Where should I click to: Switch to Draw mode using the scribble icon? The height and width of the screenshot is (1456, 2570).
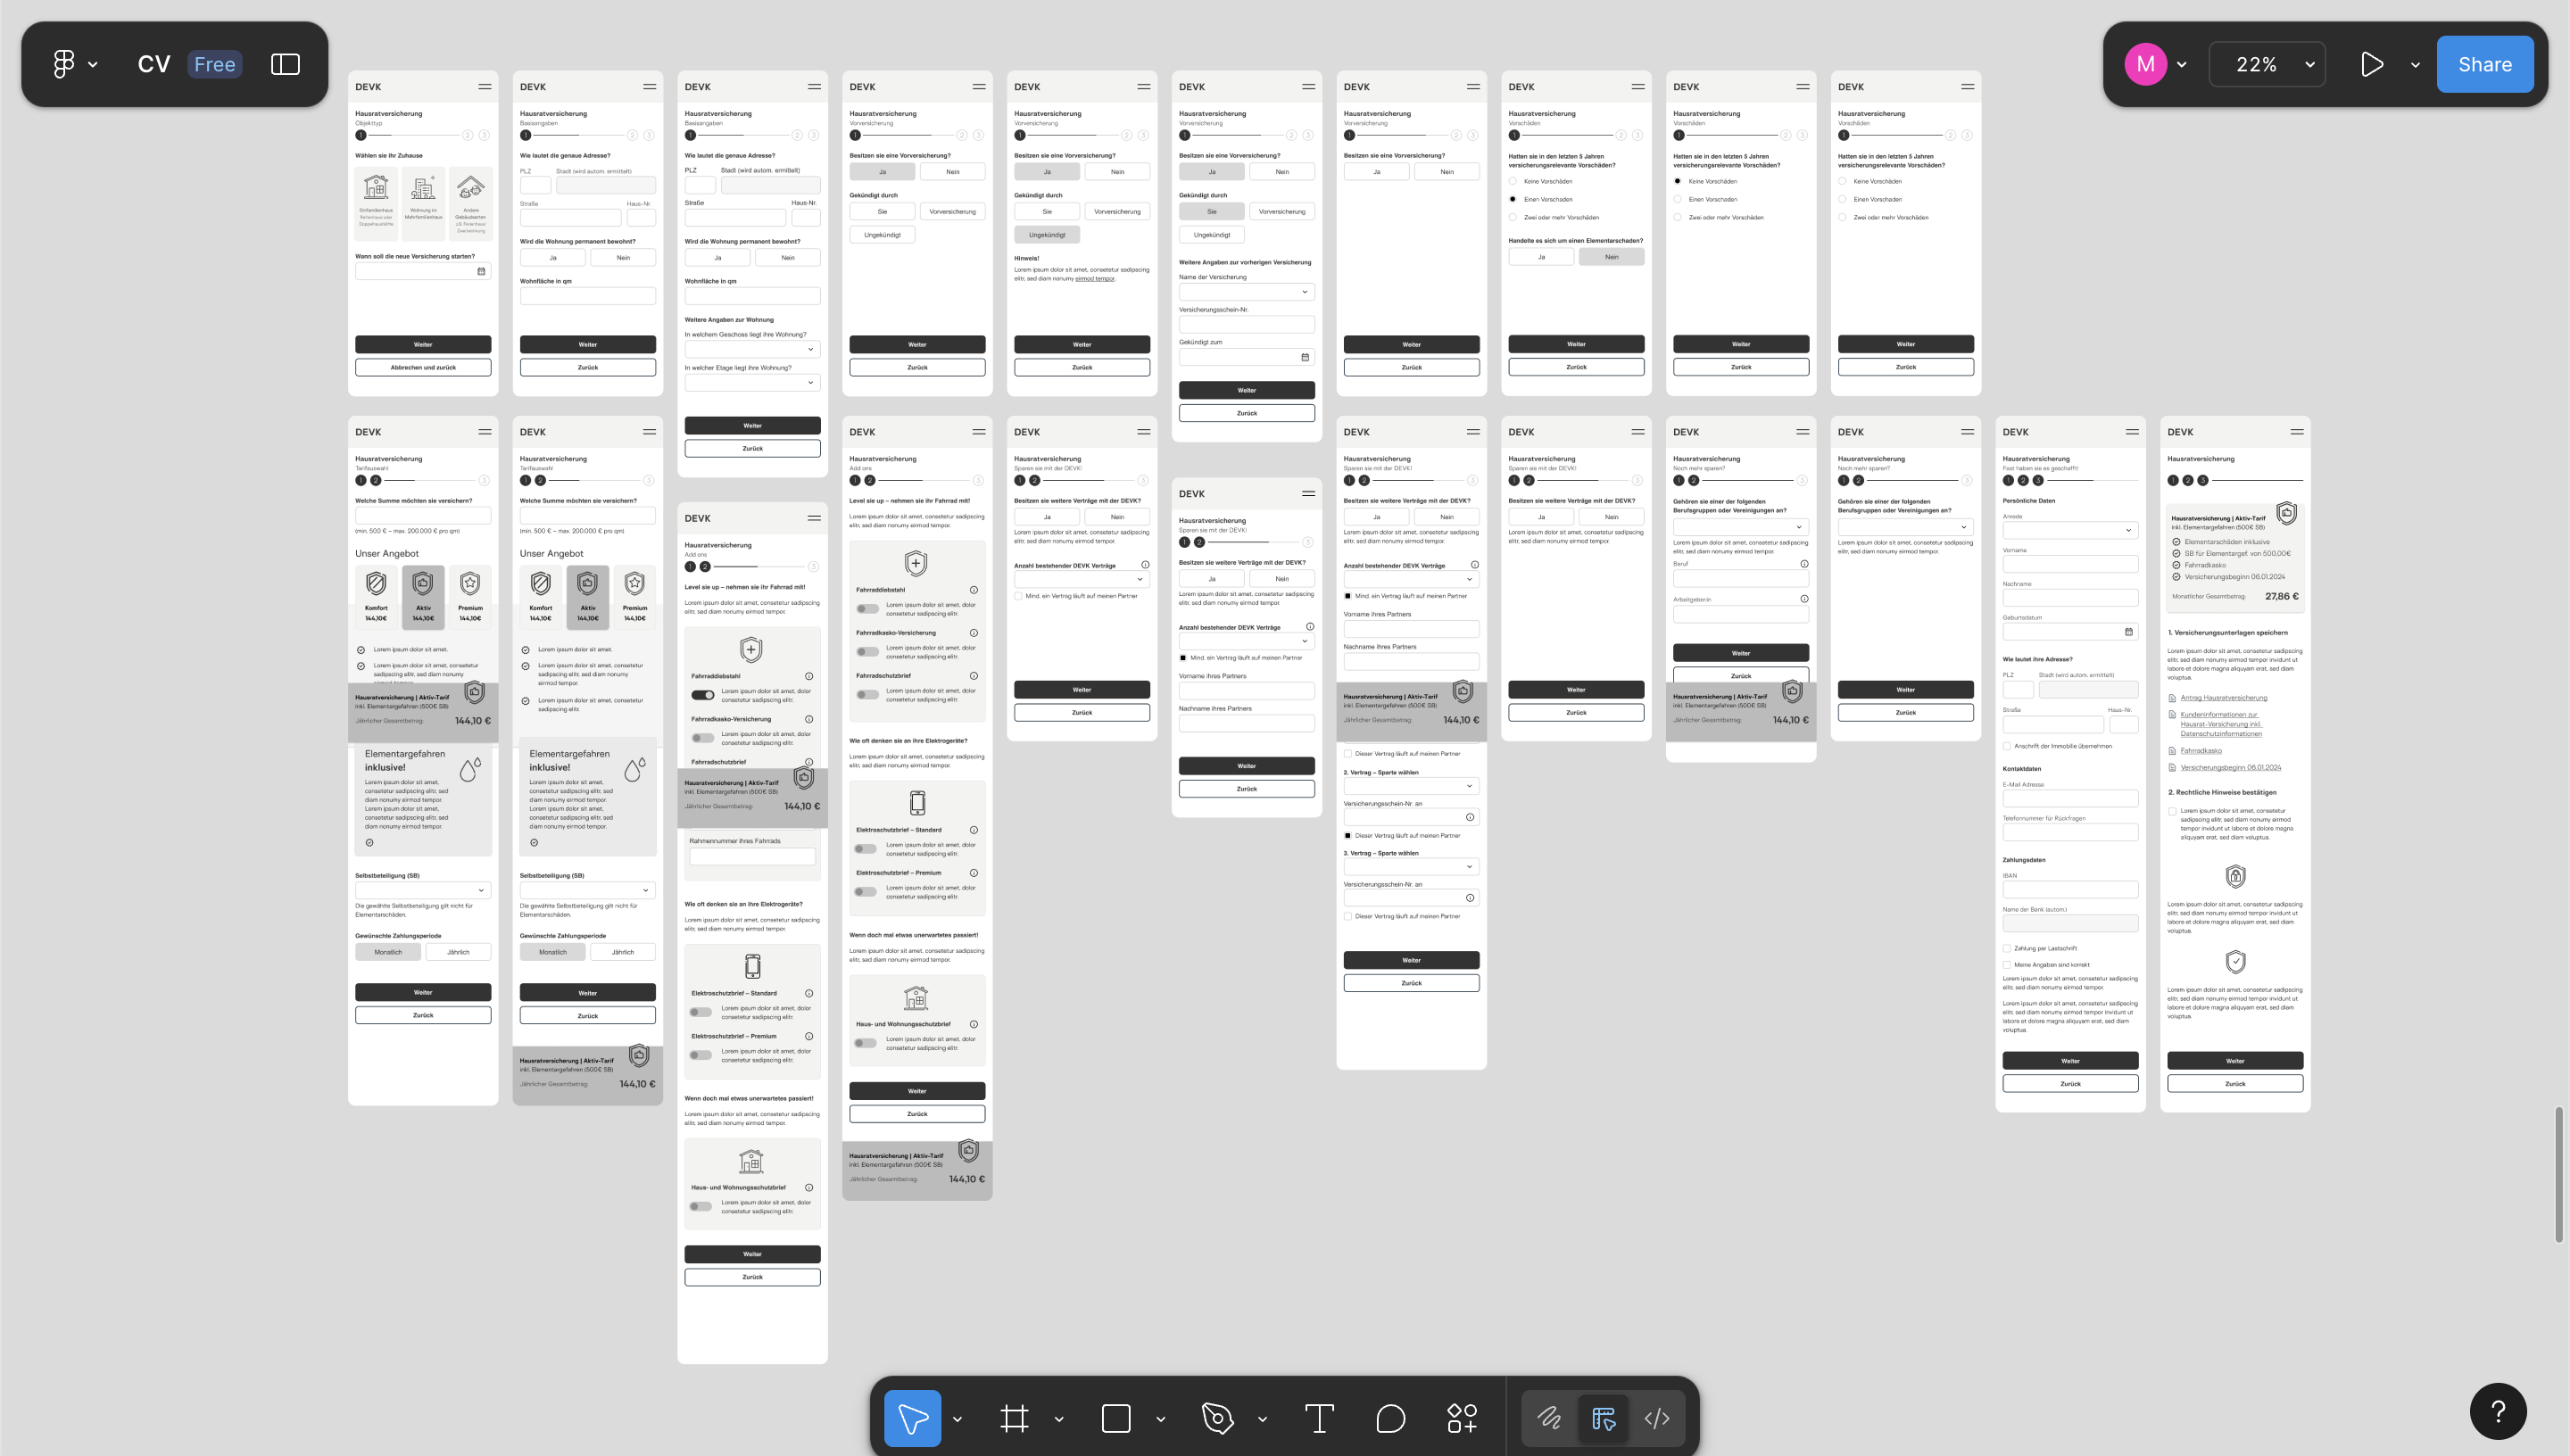click(x=1549, y=1418)
